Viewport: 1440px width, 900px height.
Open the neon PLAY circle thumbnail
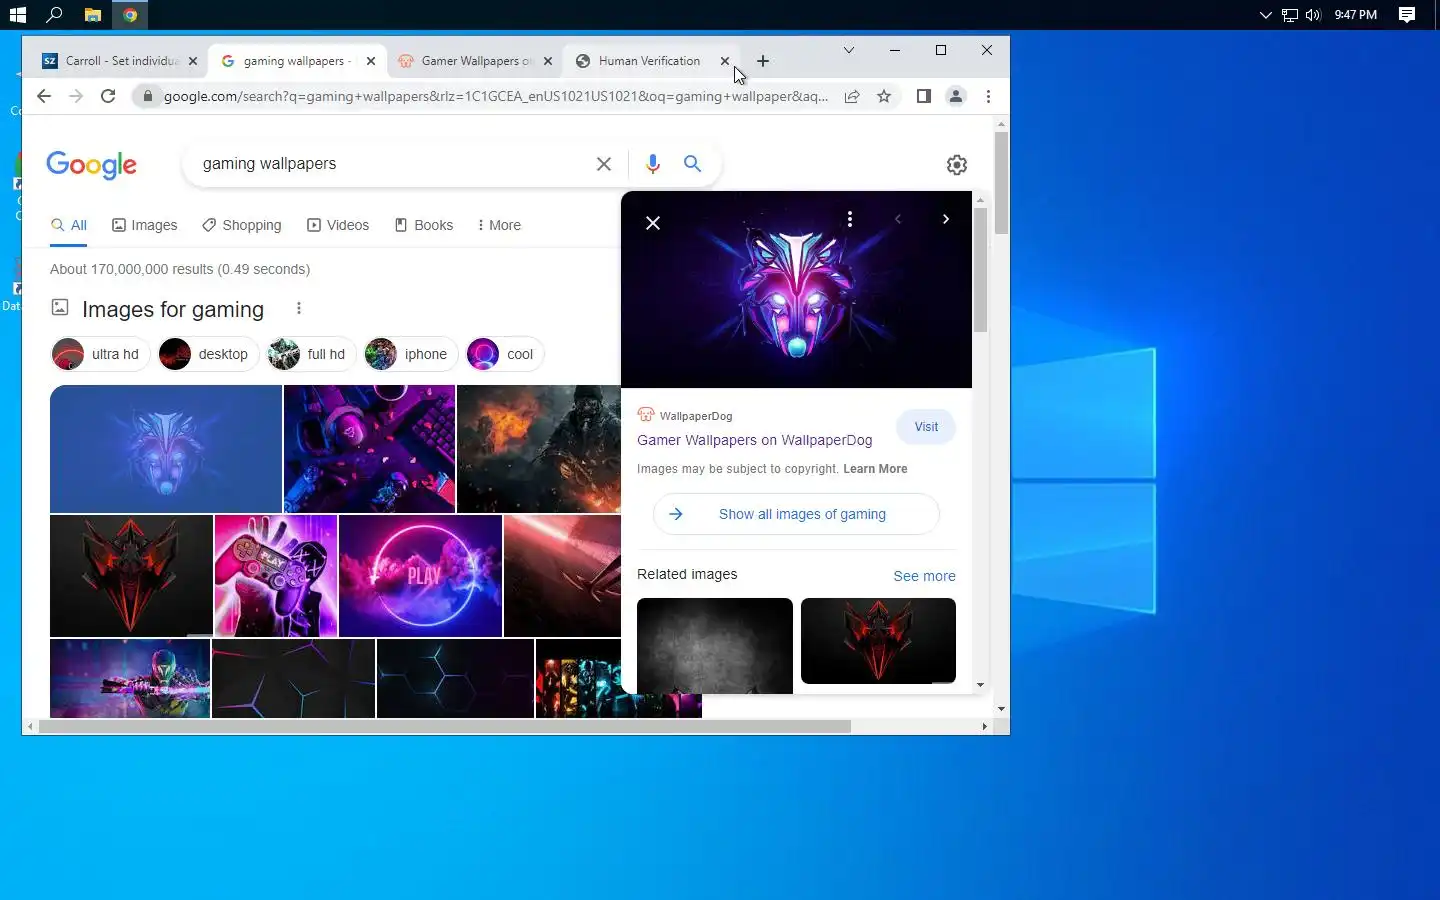[420, 576]
